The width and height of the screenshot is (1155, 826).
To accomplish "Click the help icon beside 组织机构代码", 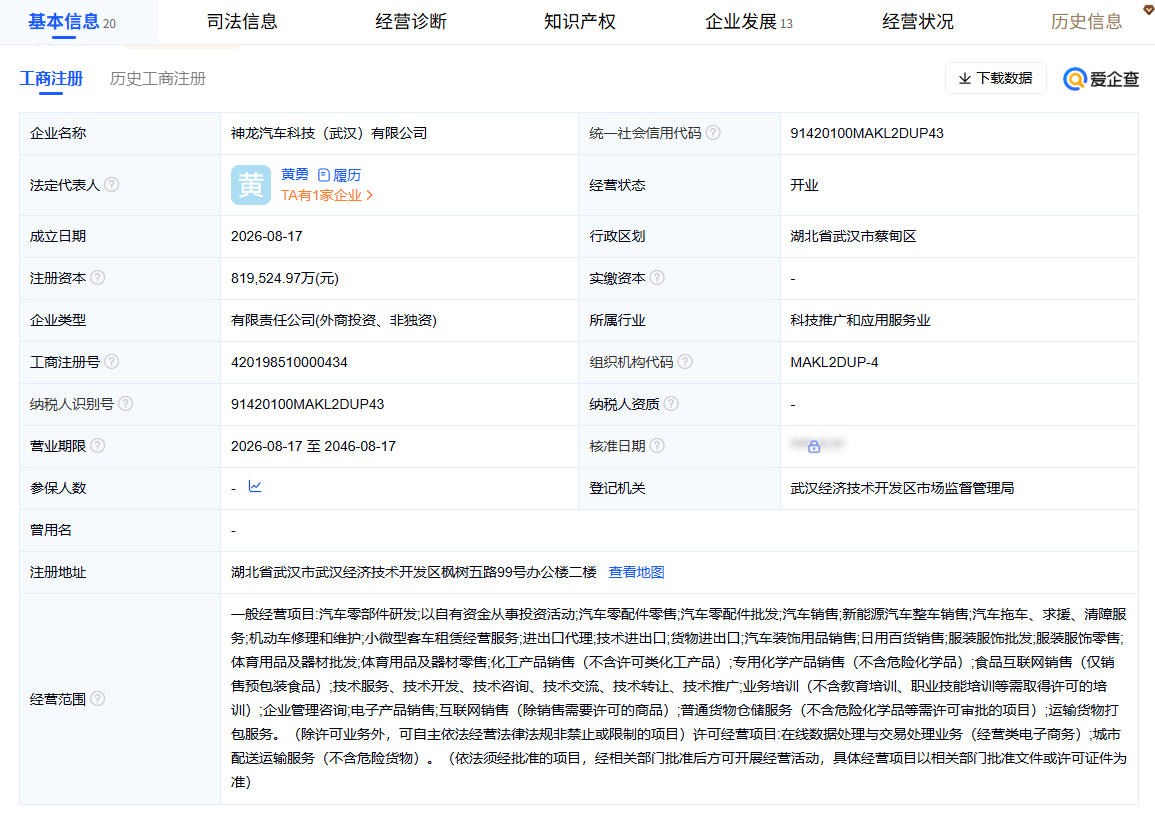I will [x=685, y=362].
